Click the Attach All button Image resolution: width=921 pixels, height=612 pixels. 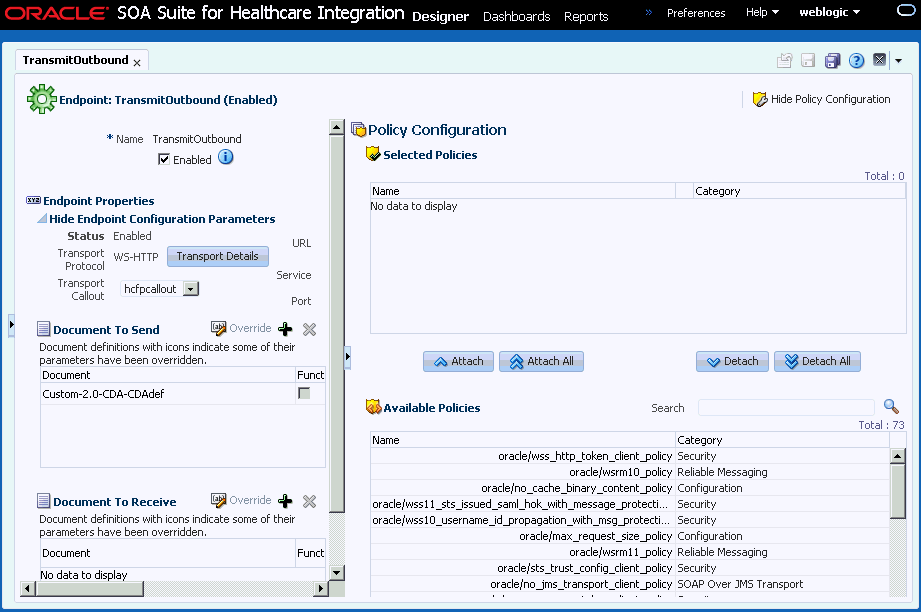541,361
